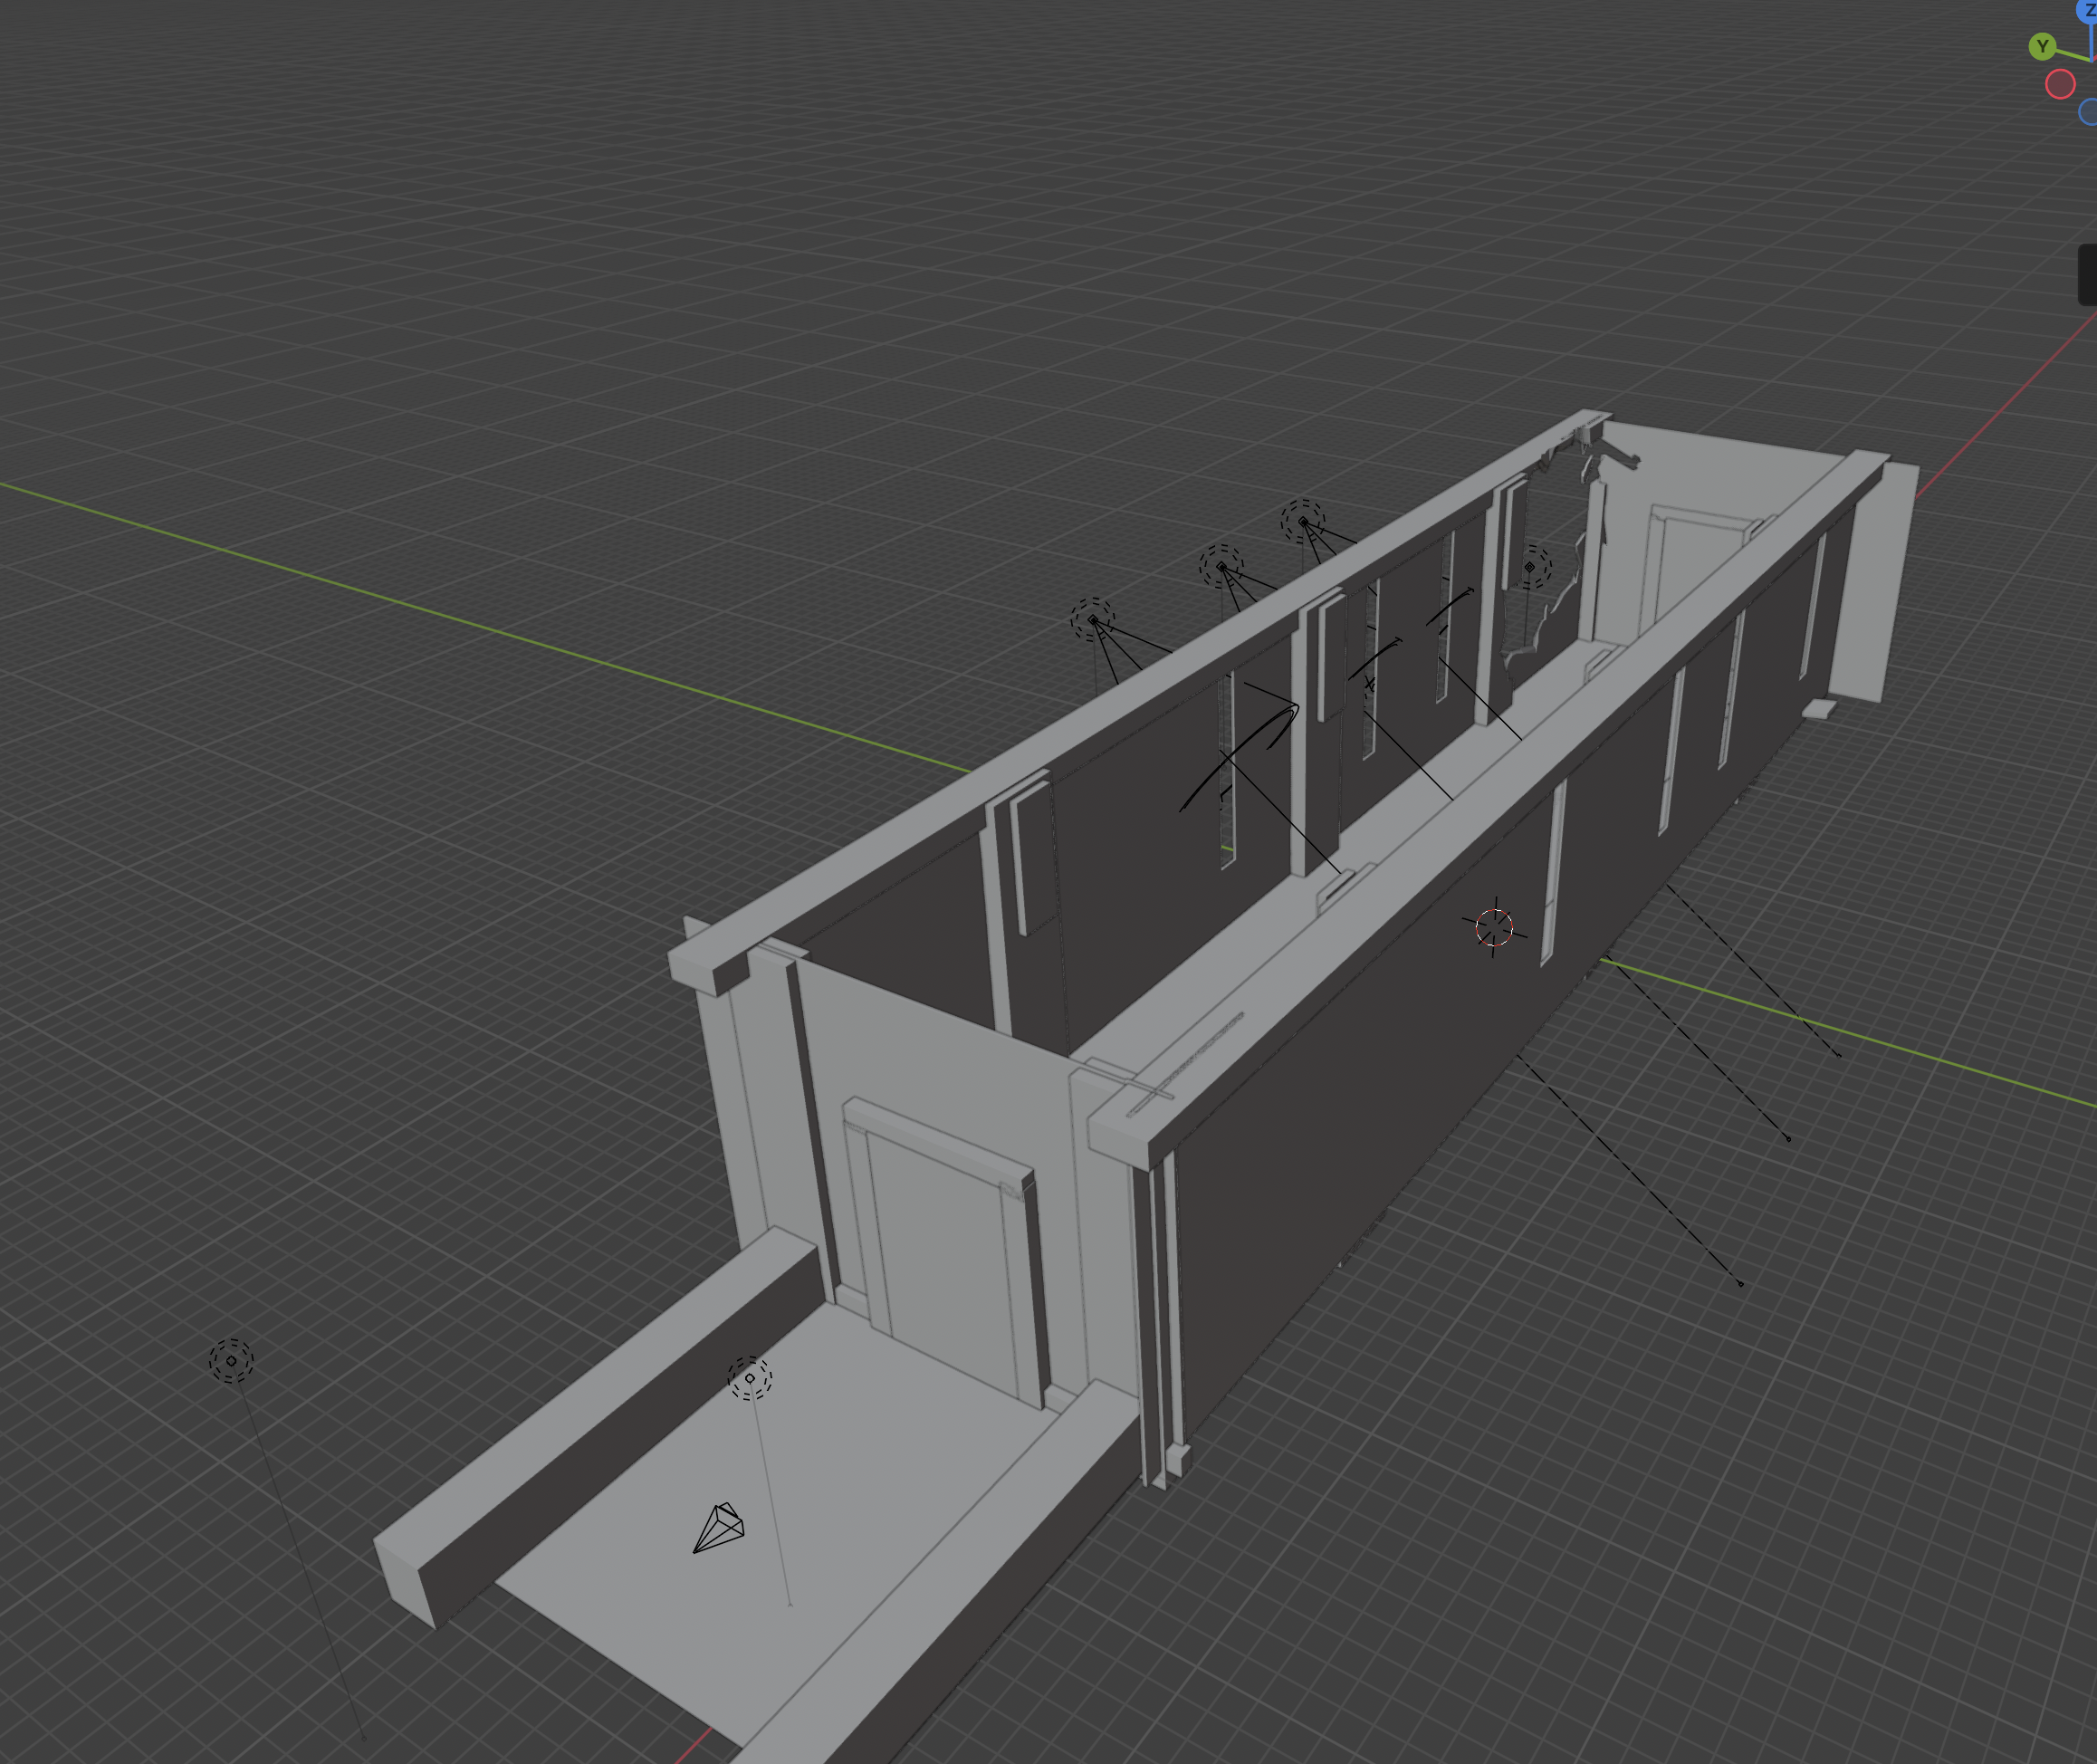Select the point light far left of the ramp

(x=231, y=1361)
